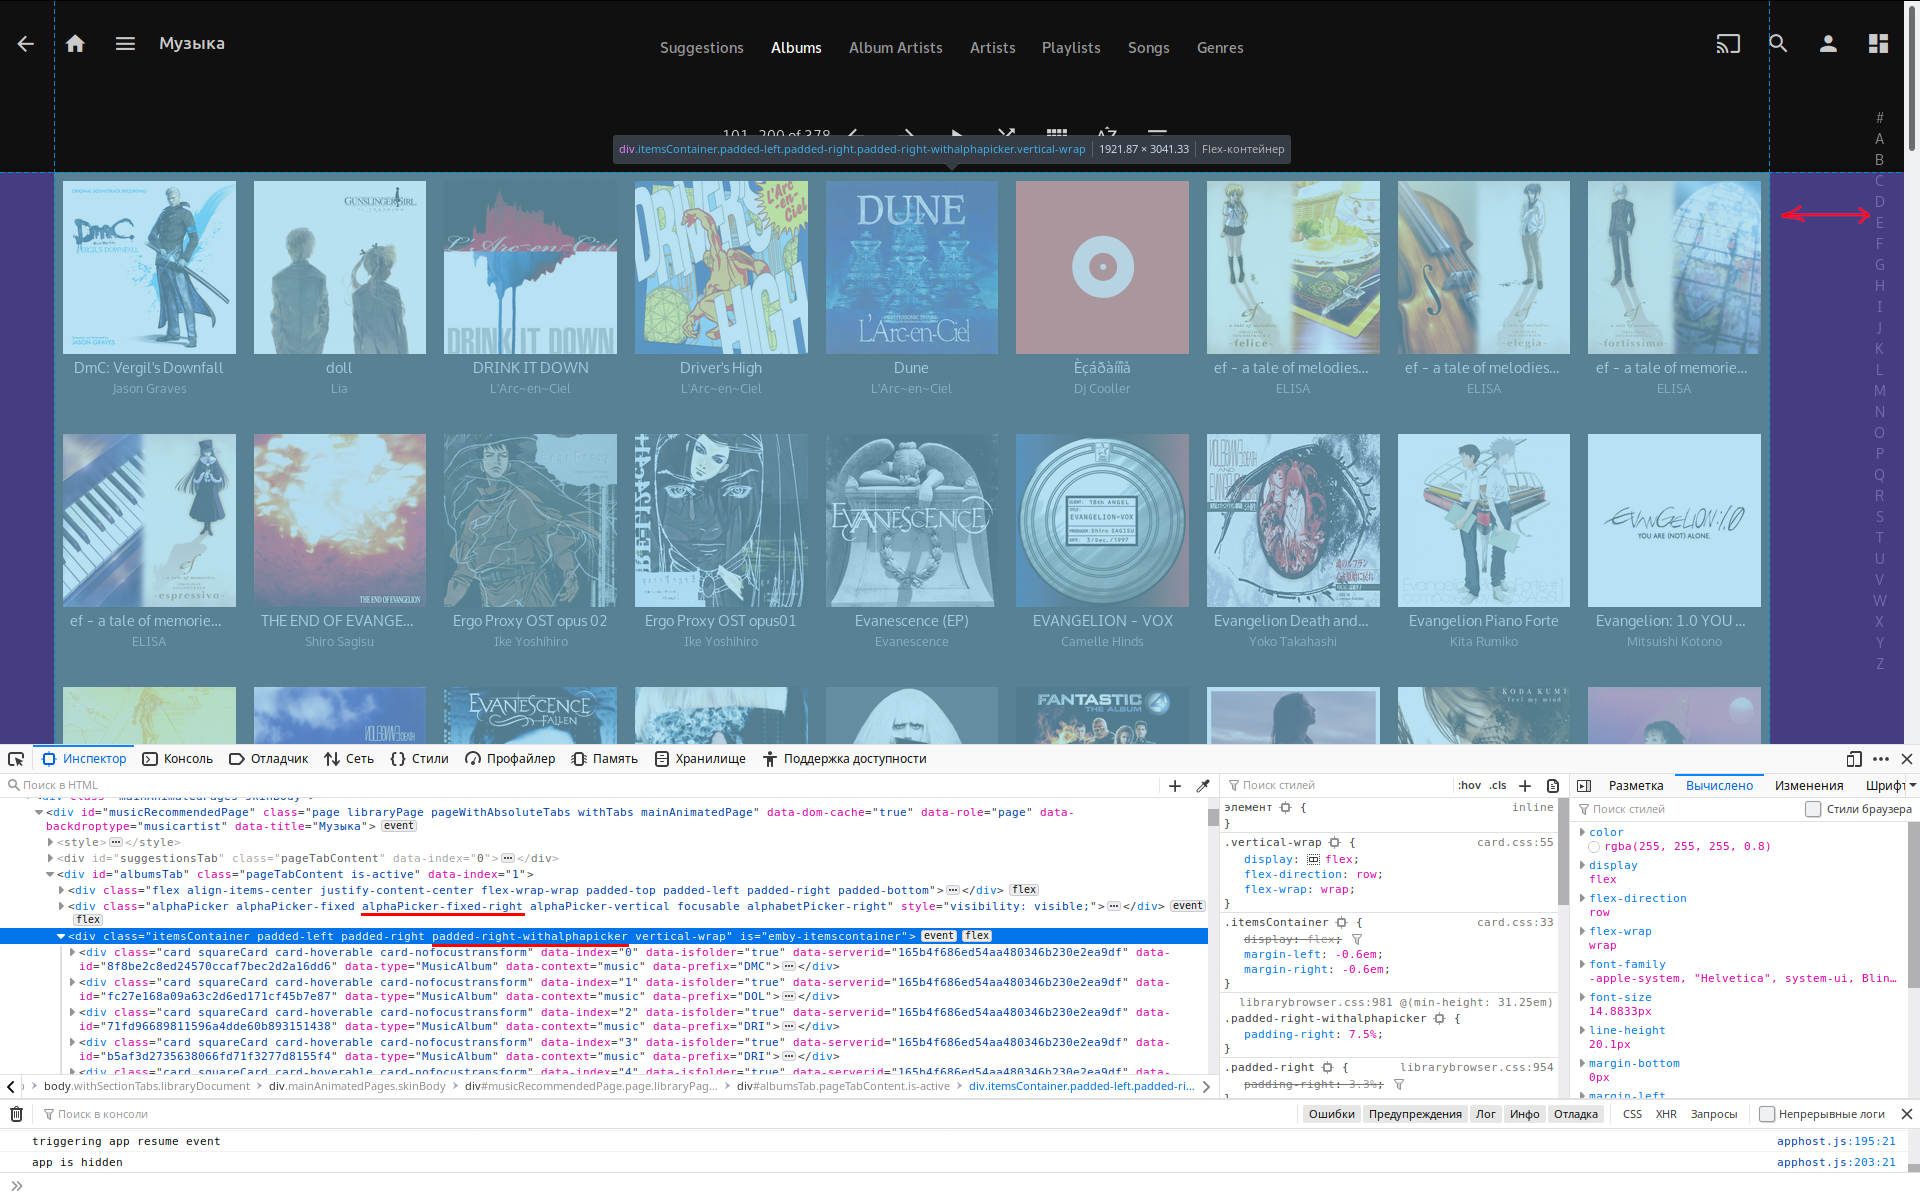Open the search icon in the music app
This screenshot has width=1920, height=1200.
[1778, 44]
